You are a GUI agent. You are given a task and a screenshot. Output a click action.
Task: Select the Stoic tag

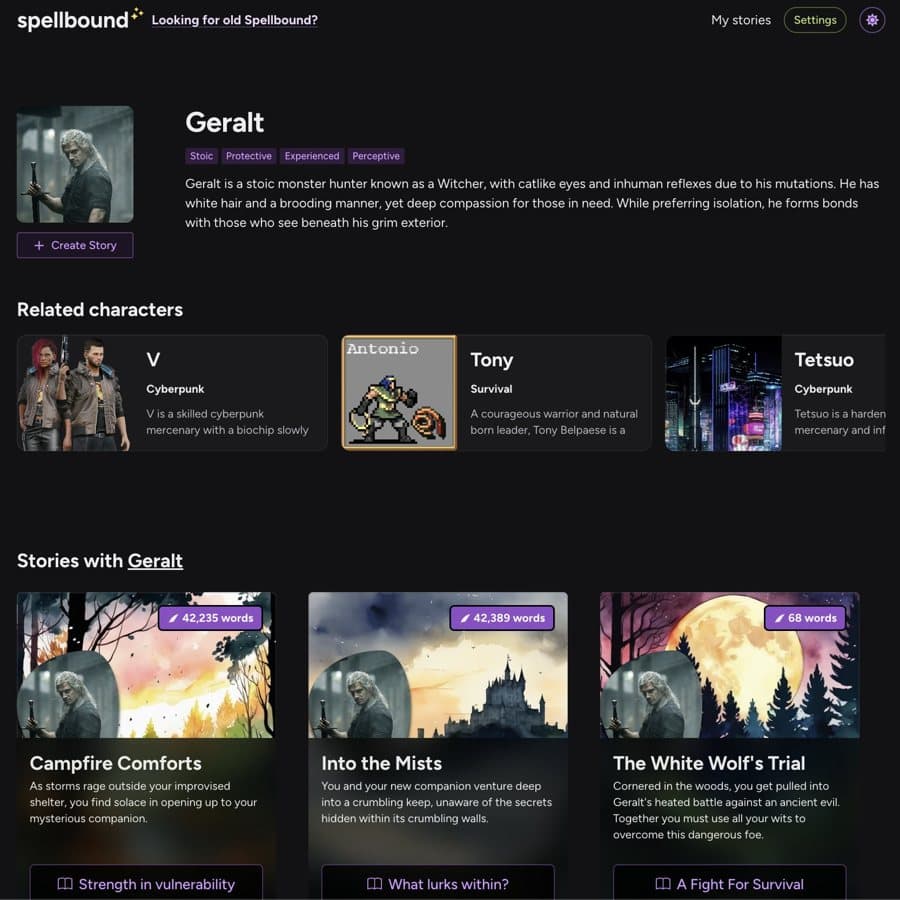[x=201, y=156]
